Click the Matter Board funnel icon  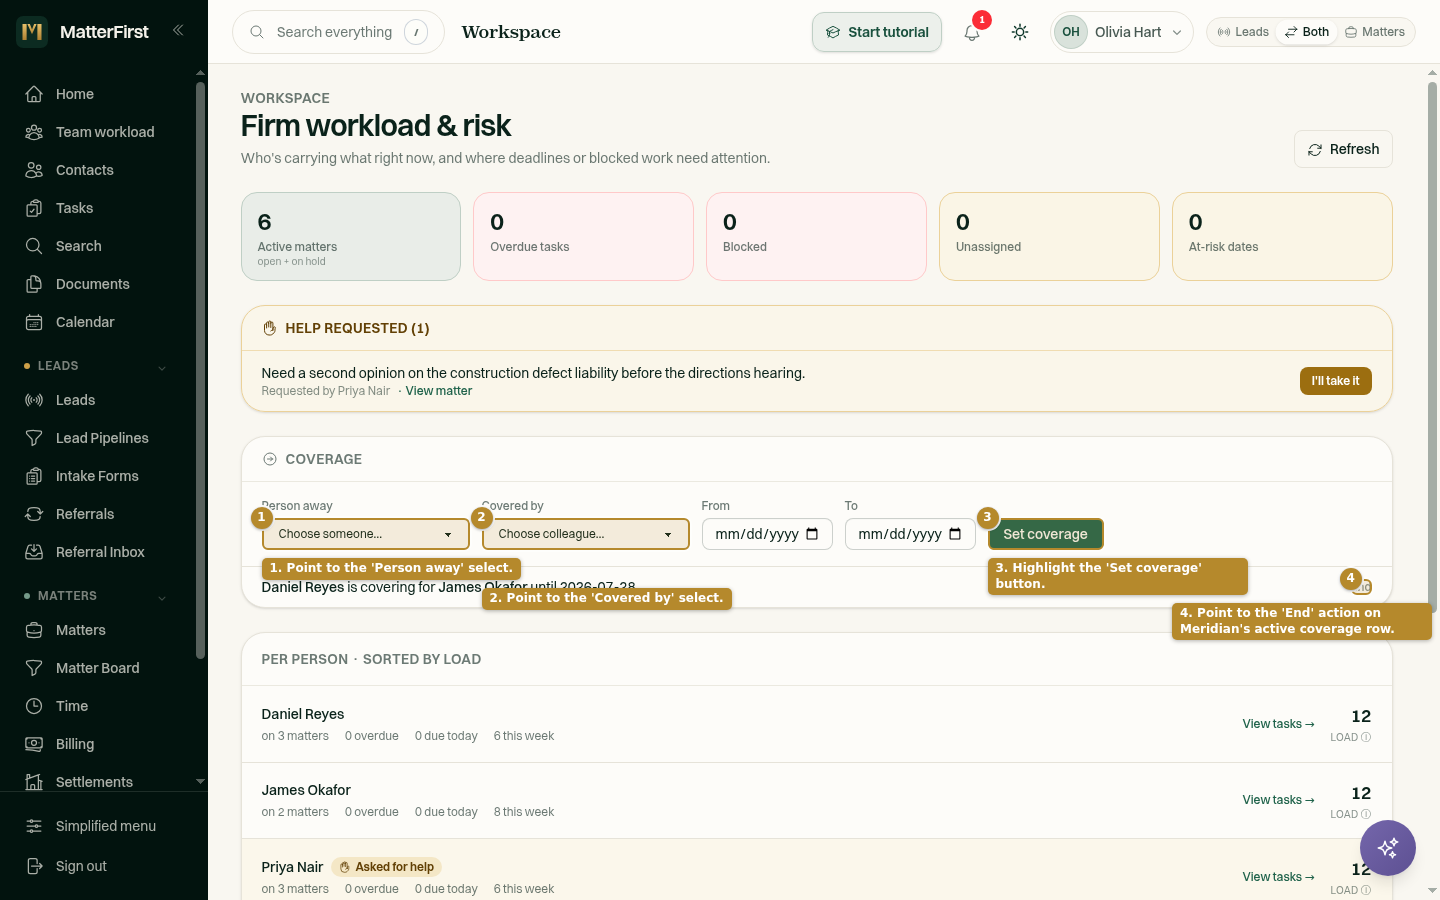[x=34, y=668]
